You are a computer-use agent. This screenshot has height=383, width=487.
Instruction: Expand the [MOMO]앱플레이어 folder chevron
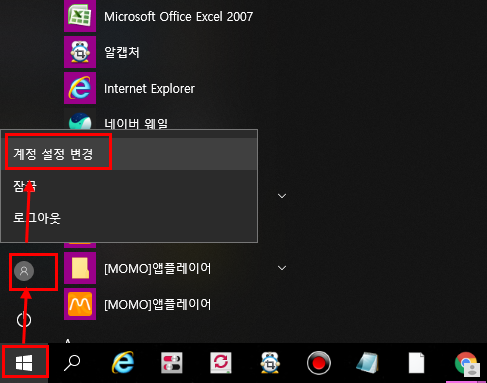tap(282, 268)
